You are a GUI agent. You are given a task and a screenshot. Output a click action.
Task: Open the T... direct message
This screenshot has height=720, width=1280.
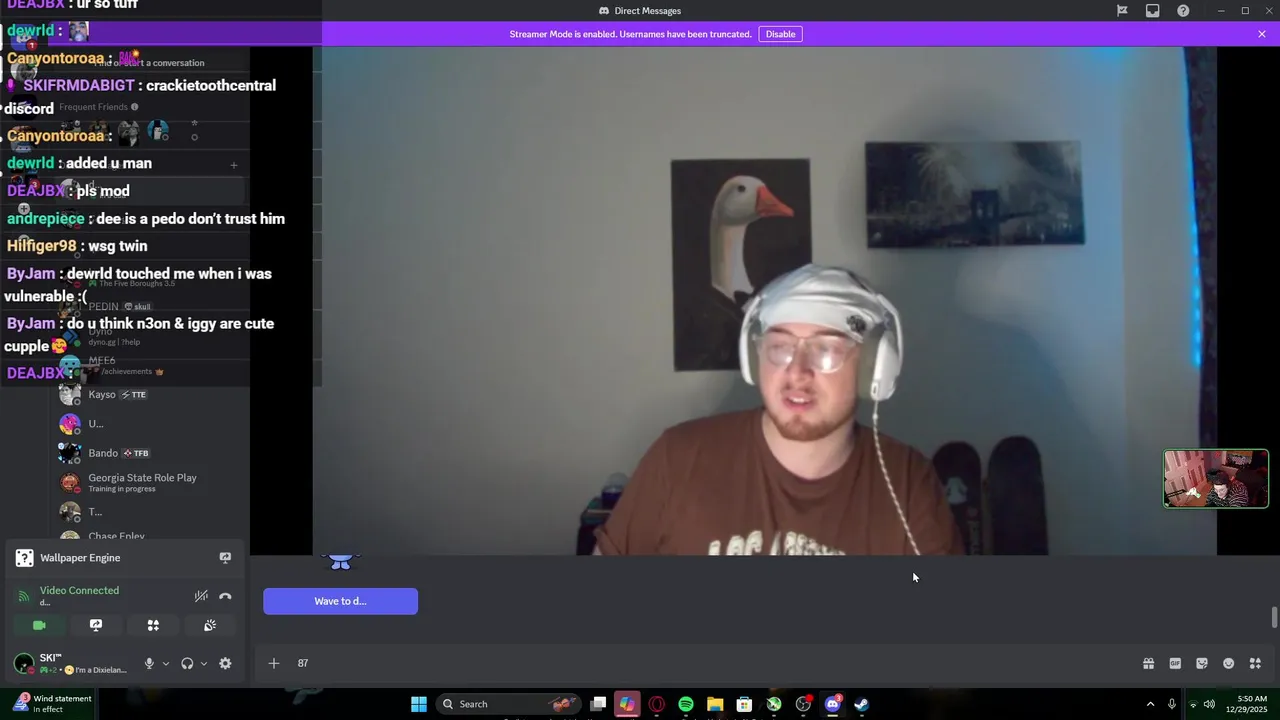coord(150,512)
